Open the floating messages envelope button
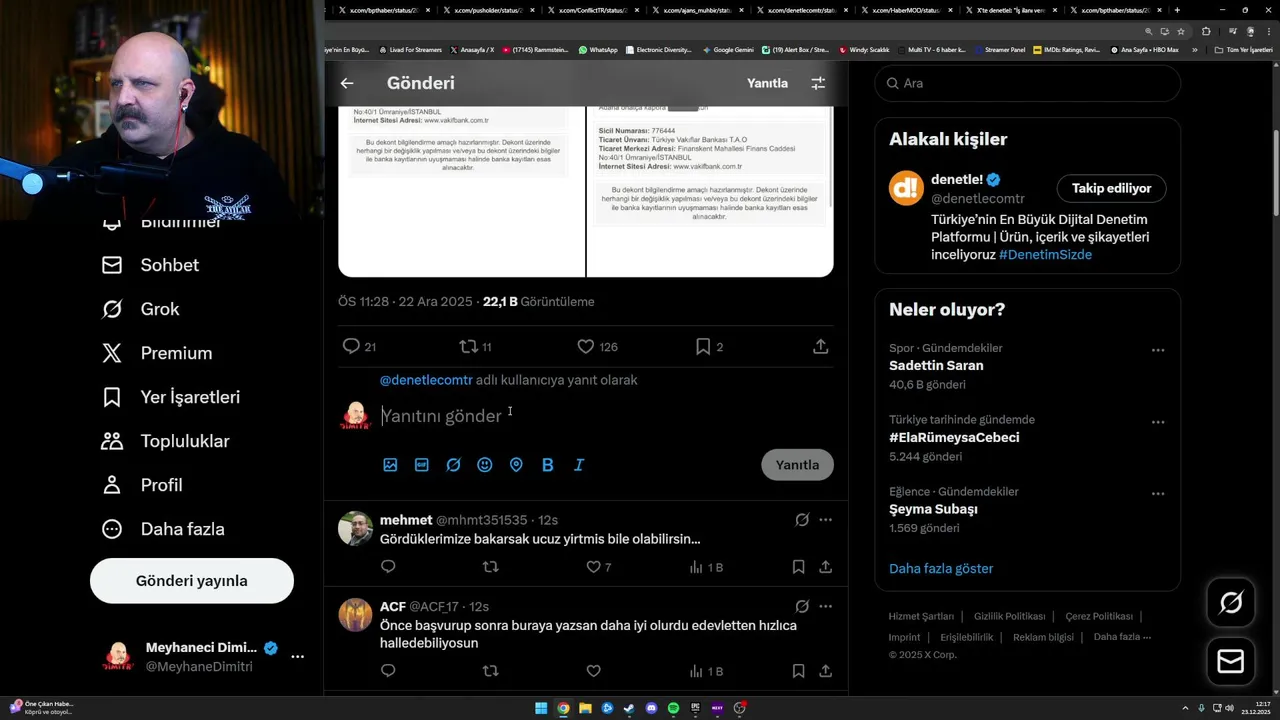 (1231, 662)
